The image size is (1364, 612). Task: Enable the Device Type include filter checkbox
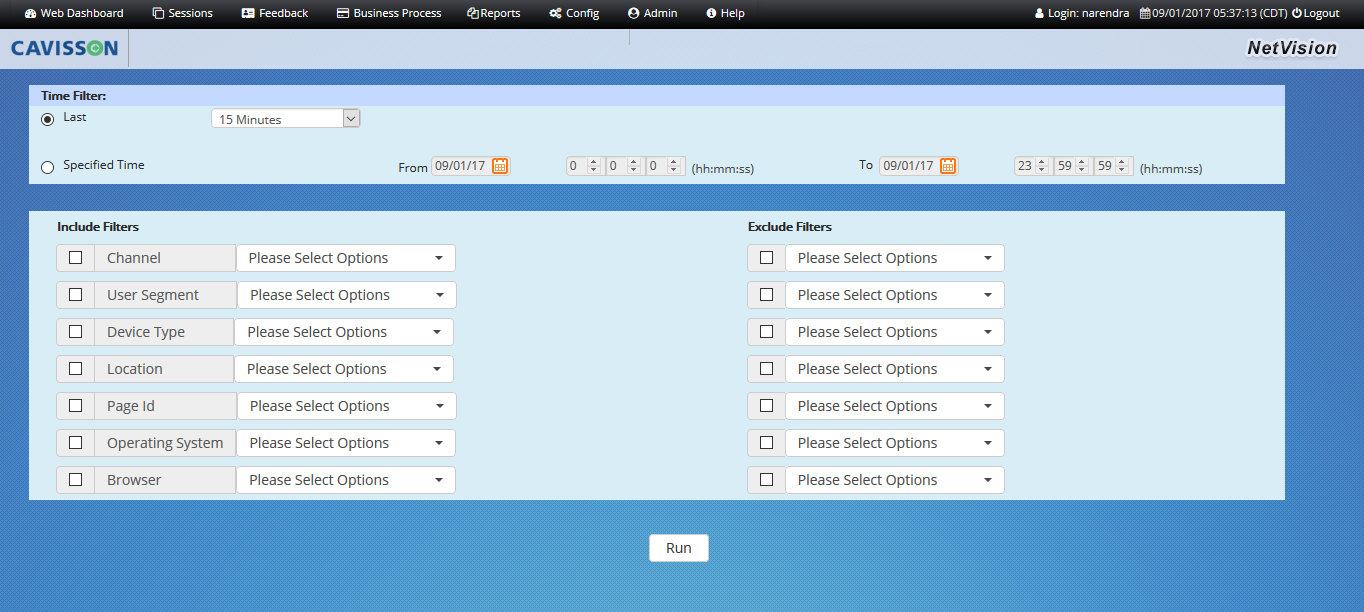[x=75, y=332]
